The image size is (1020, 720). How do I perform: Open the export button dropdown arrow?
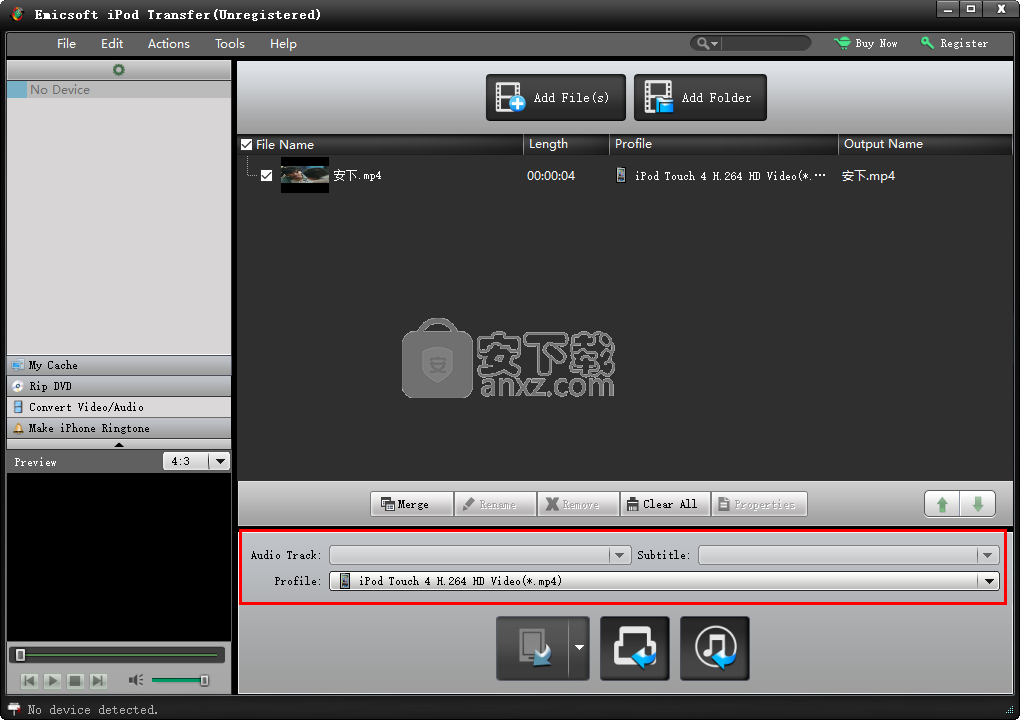[x=579, y=648]
